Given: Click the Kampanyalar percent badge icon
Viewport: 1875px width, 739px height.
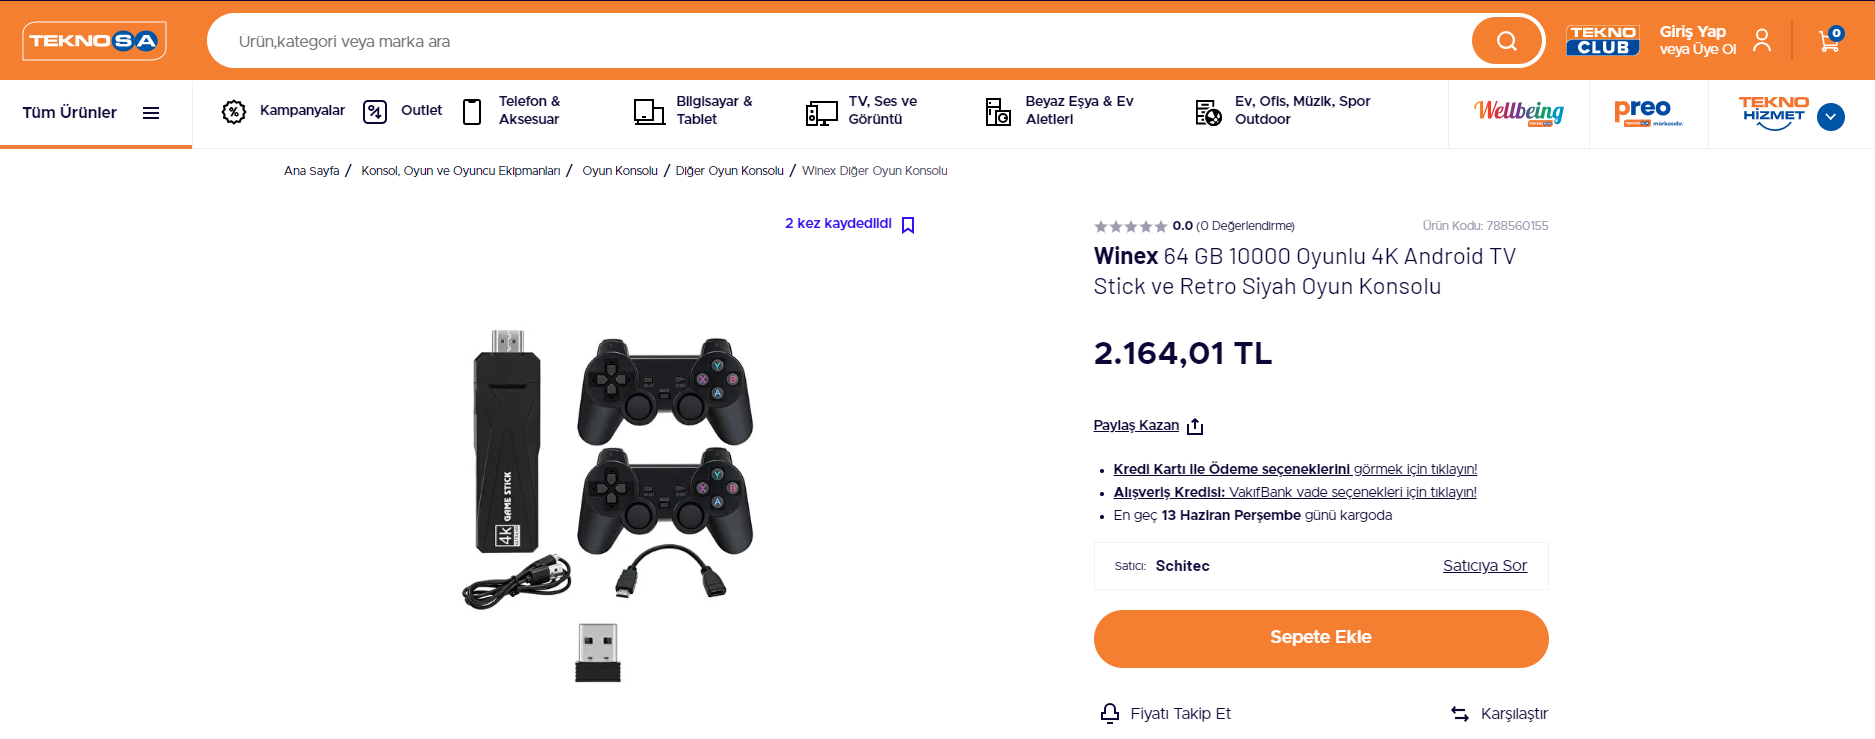Looking at the screenshot, I should pos(234,111).
